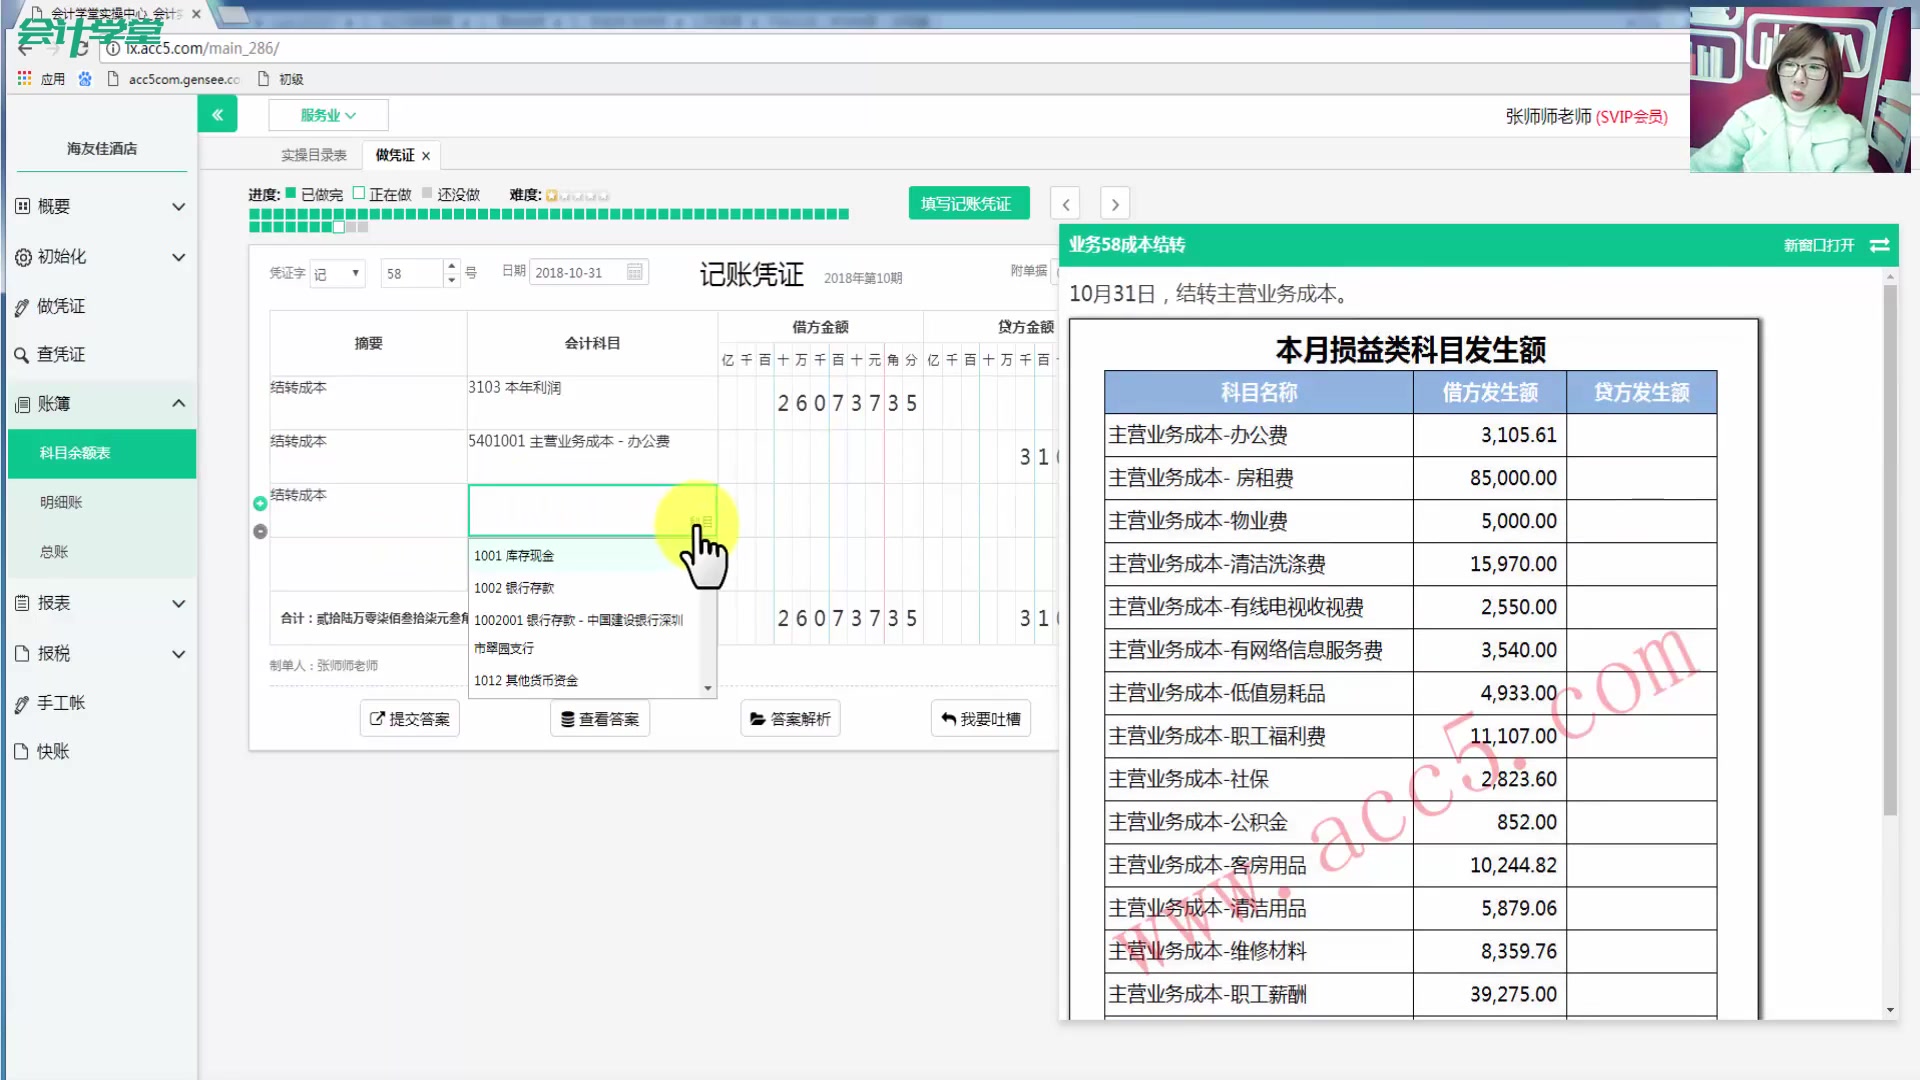The image size is (1920, 1080).
Task: Click the gray minus icon to remove a row
Action: tap(259, 531)
